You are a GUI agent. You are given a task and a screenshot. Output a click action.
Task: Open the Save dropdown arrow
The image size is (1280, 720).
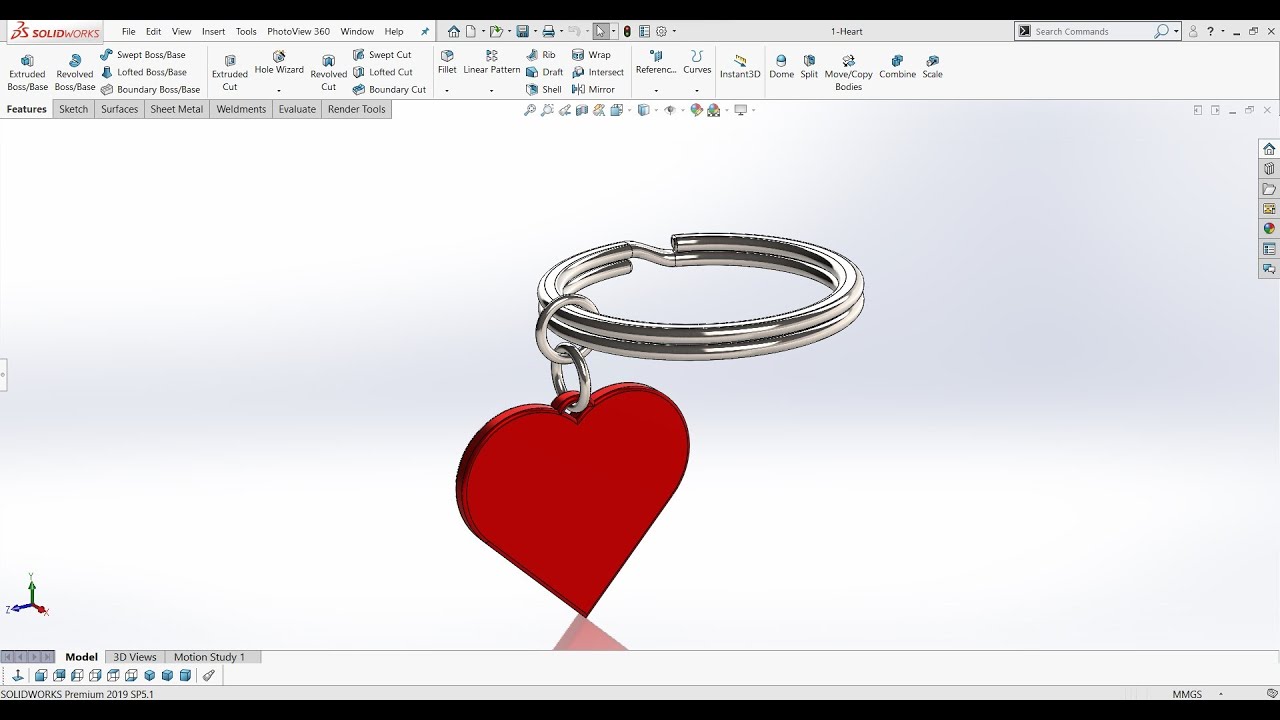[x=535, y=32]
